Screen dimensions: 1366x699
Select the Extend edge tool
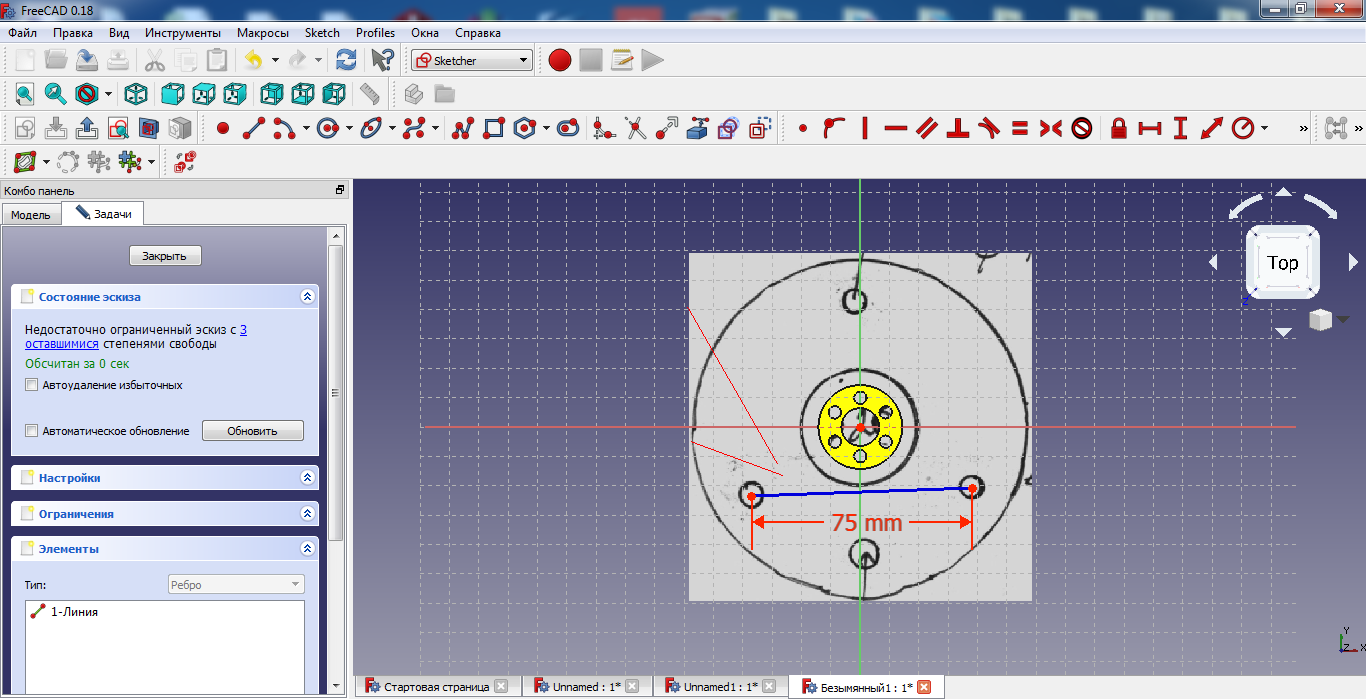click(x=666, y=128)
